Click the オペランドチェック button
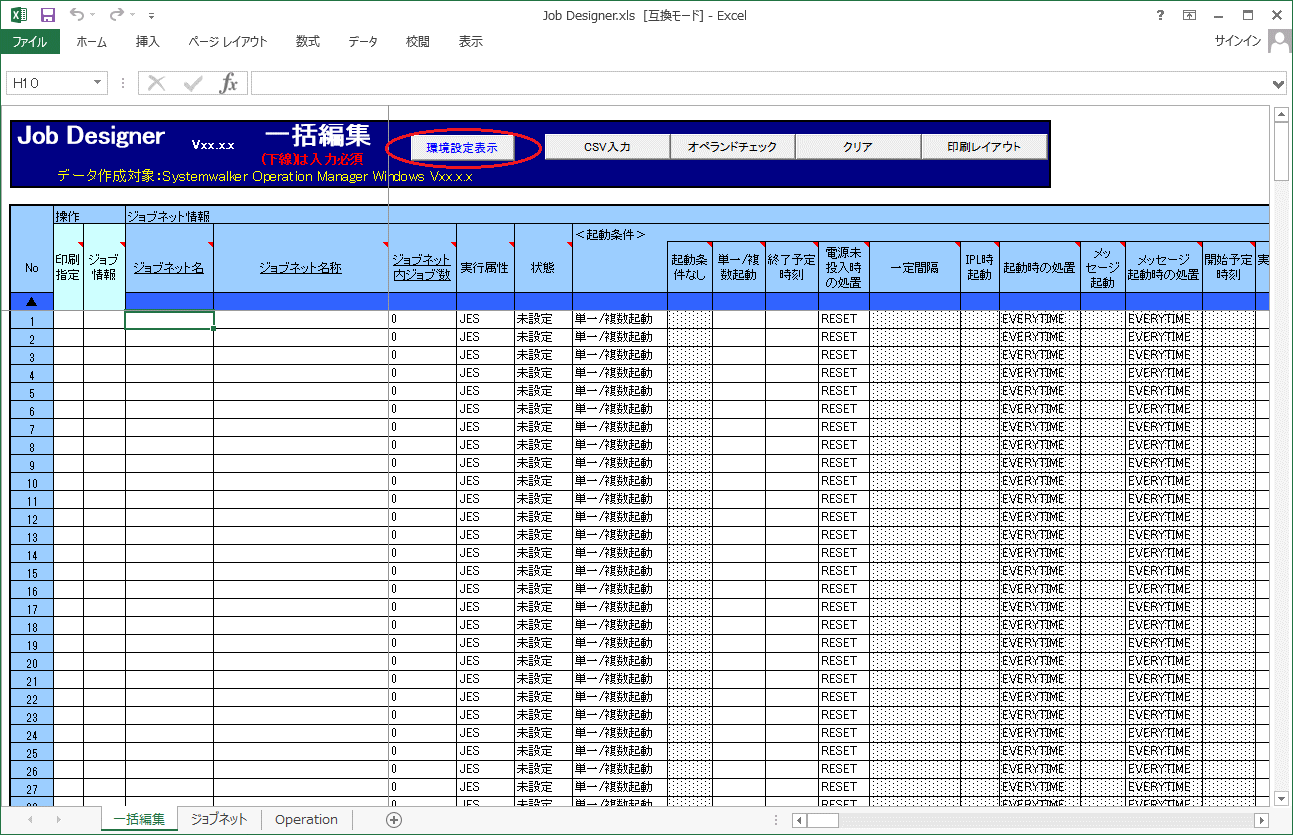The width and height of the screenshot is (1293, 835). point(732,147)
